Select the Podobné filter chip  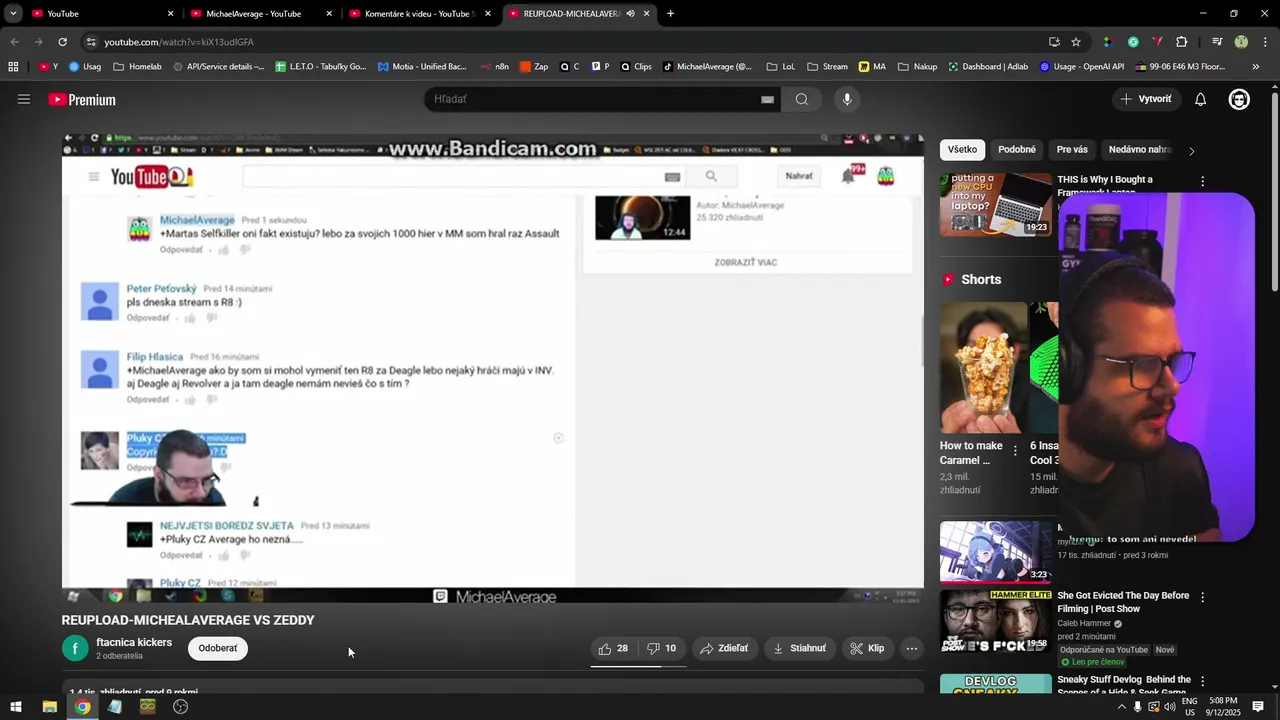click(x=1017, y=150)
